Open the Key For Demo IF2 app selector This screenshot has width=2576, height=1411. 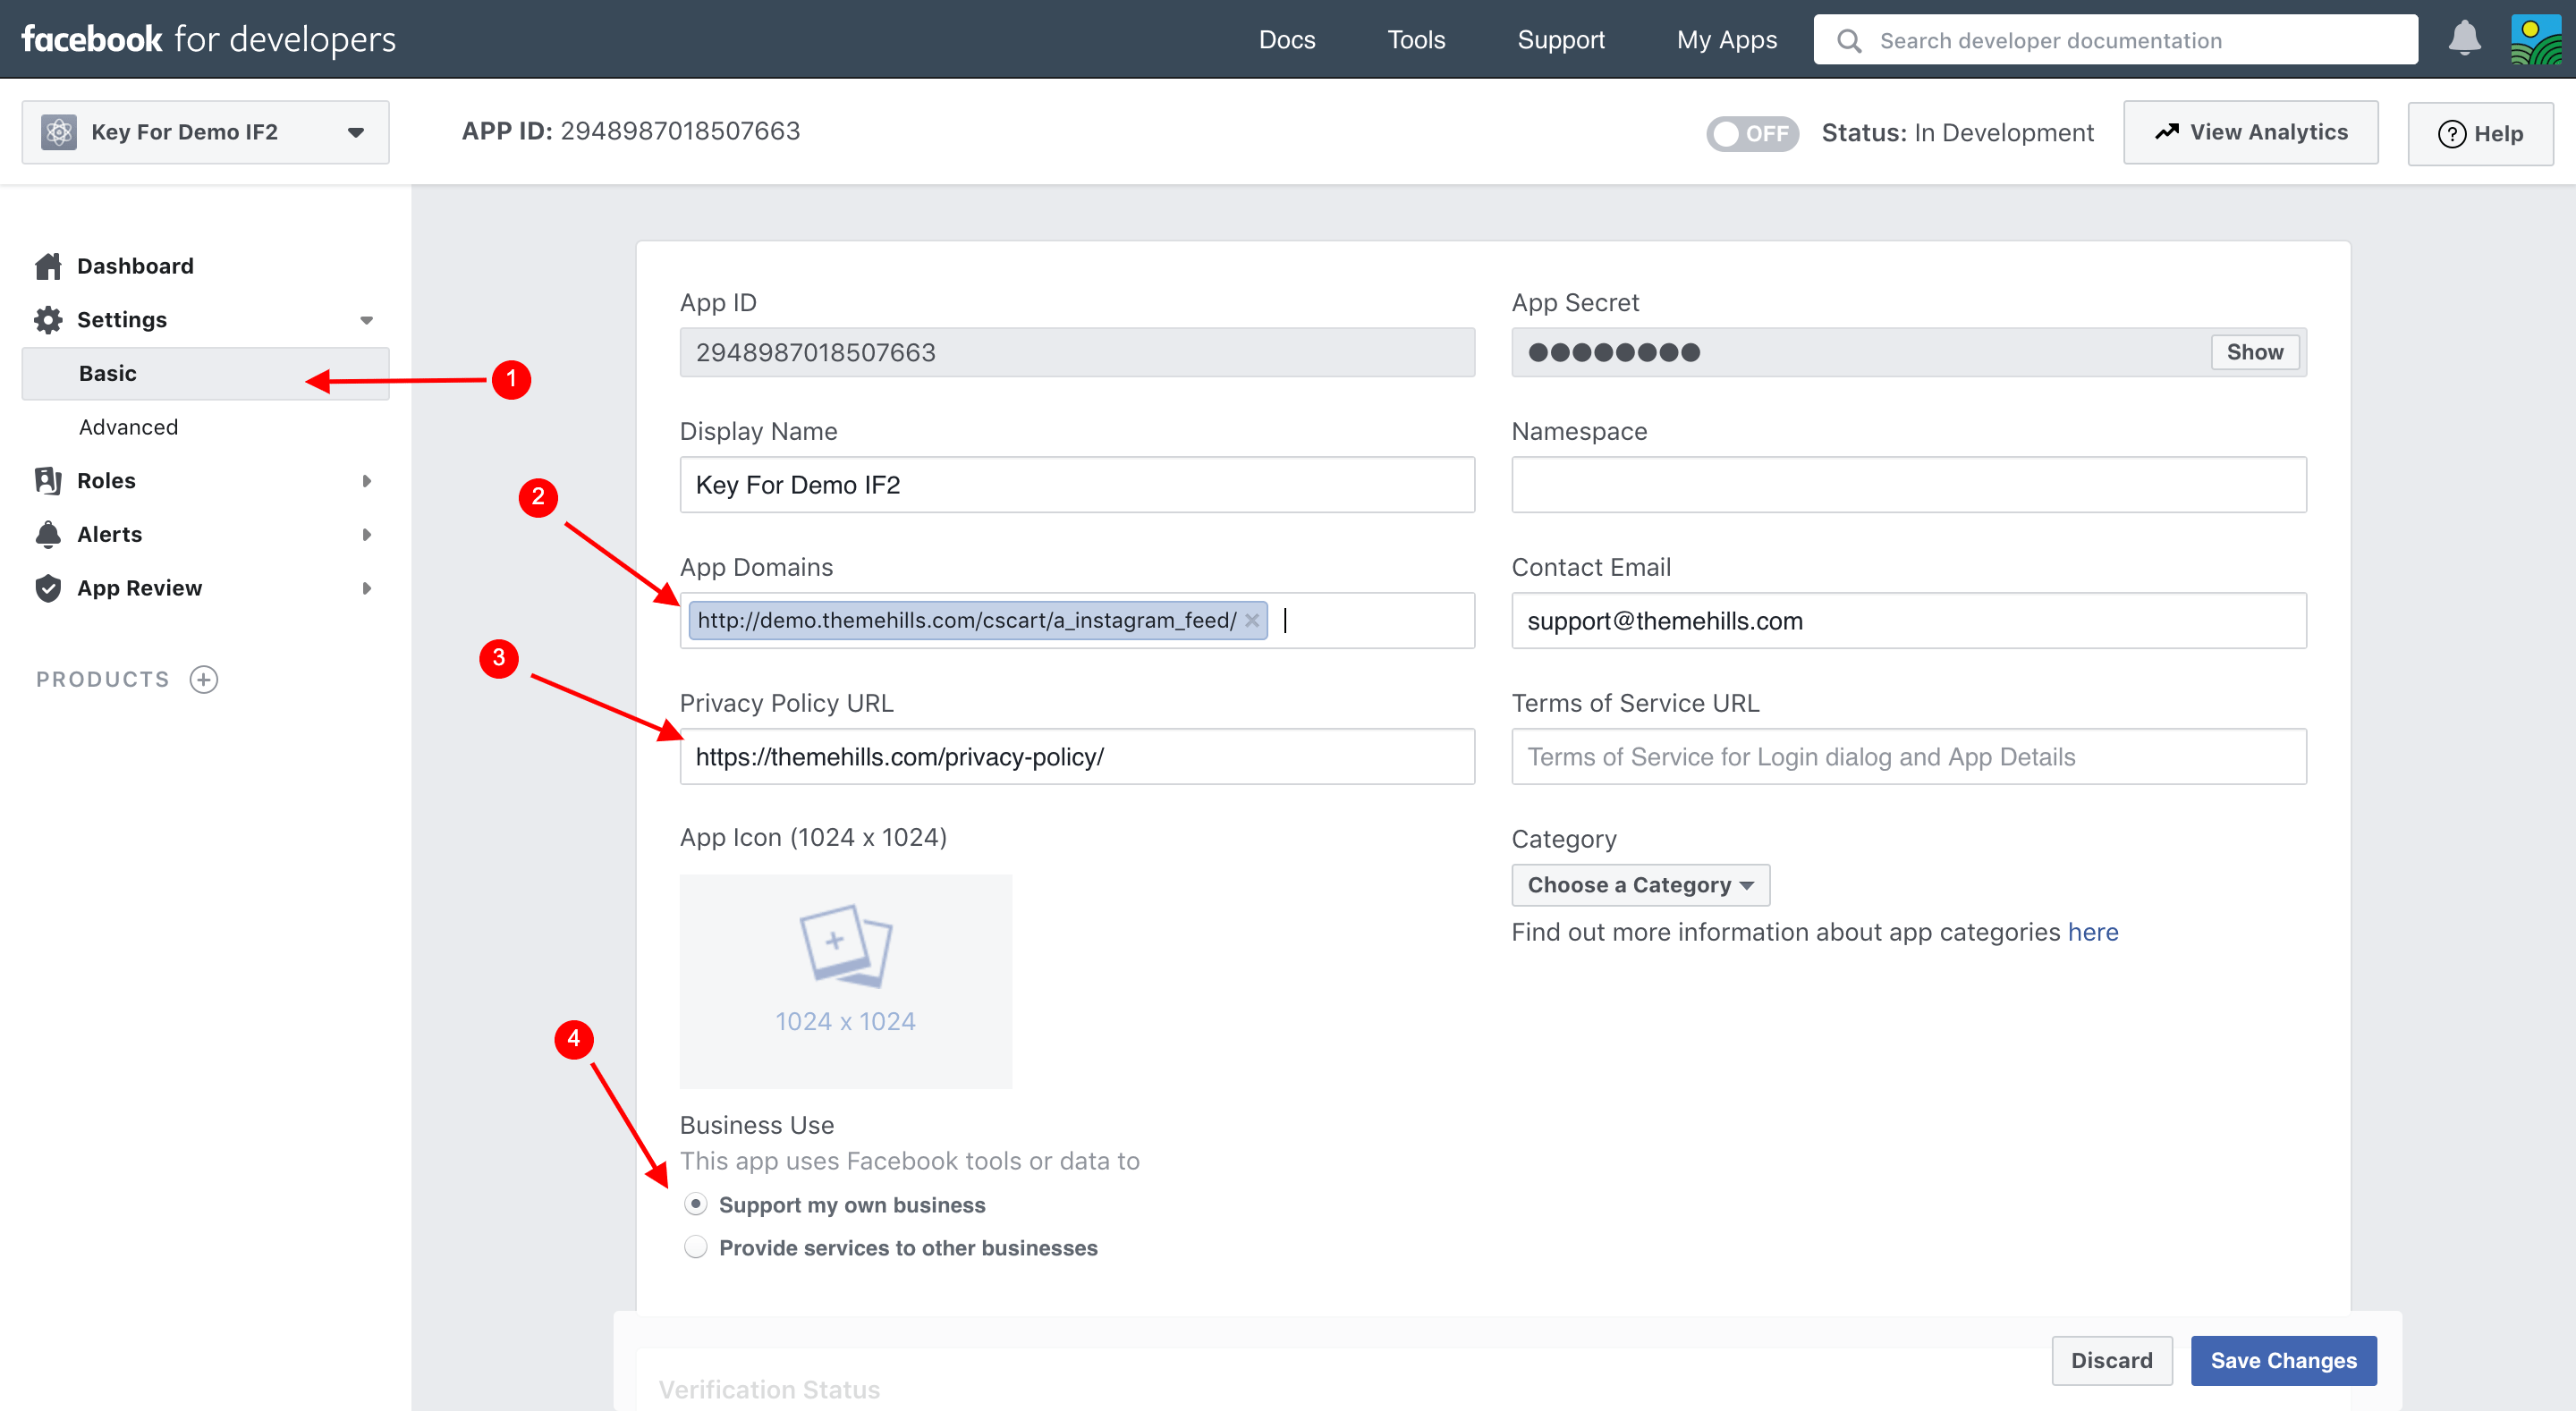(206, 132)
